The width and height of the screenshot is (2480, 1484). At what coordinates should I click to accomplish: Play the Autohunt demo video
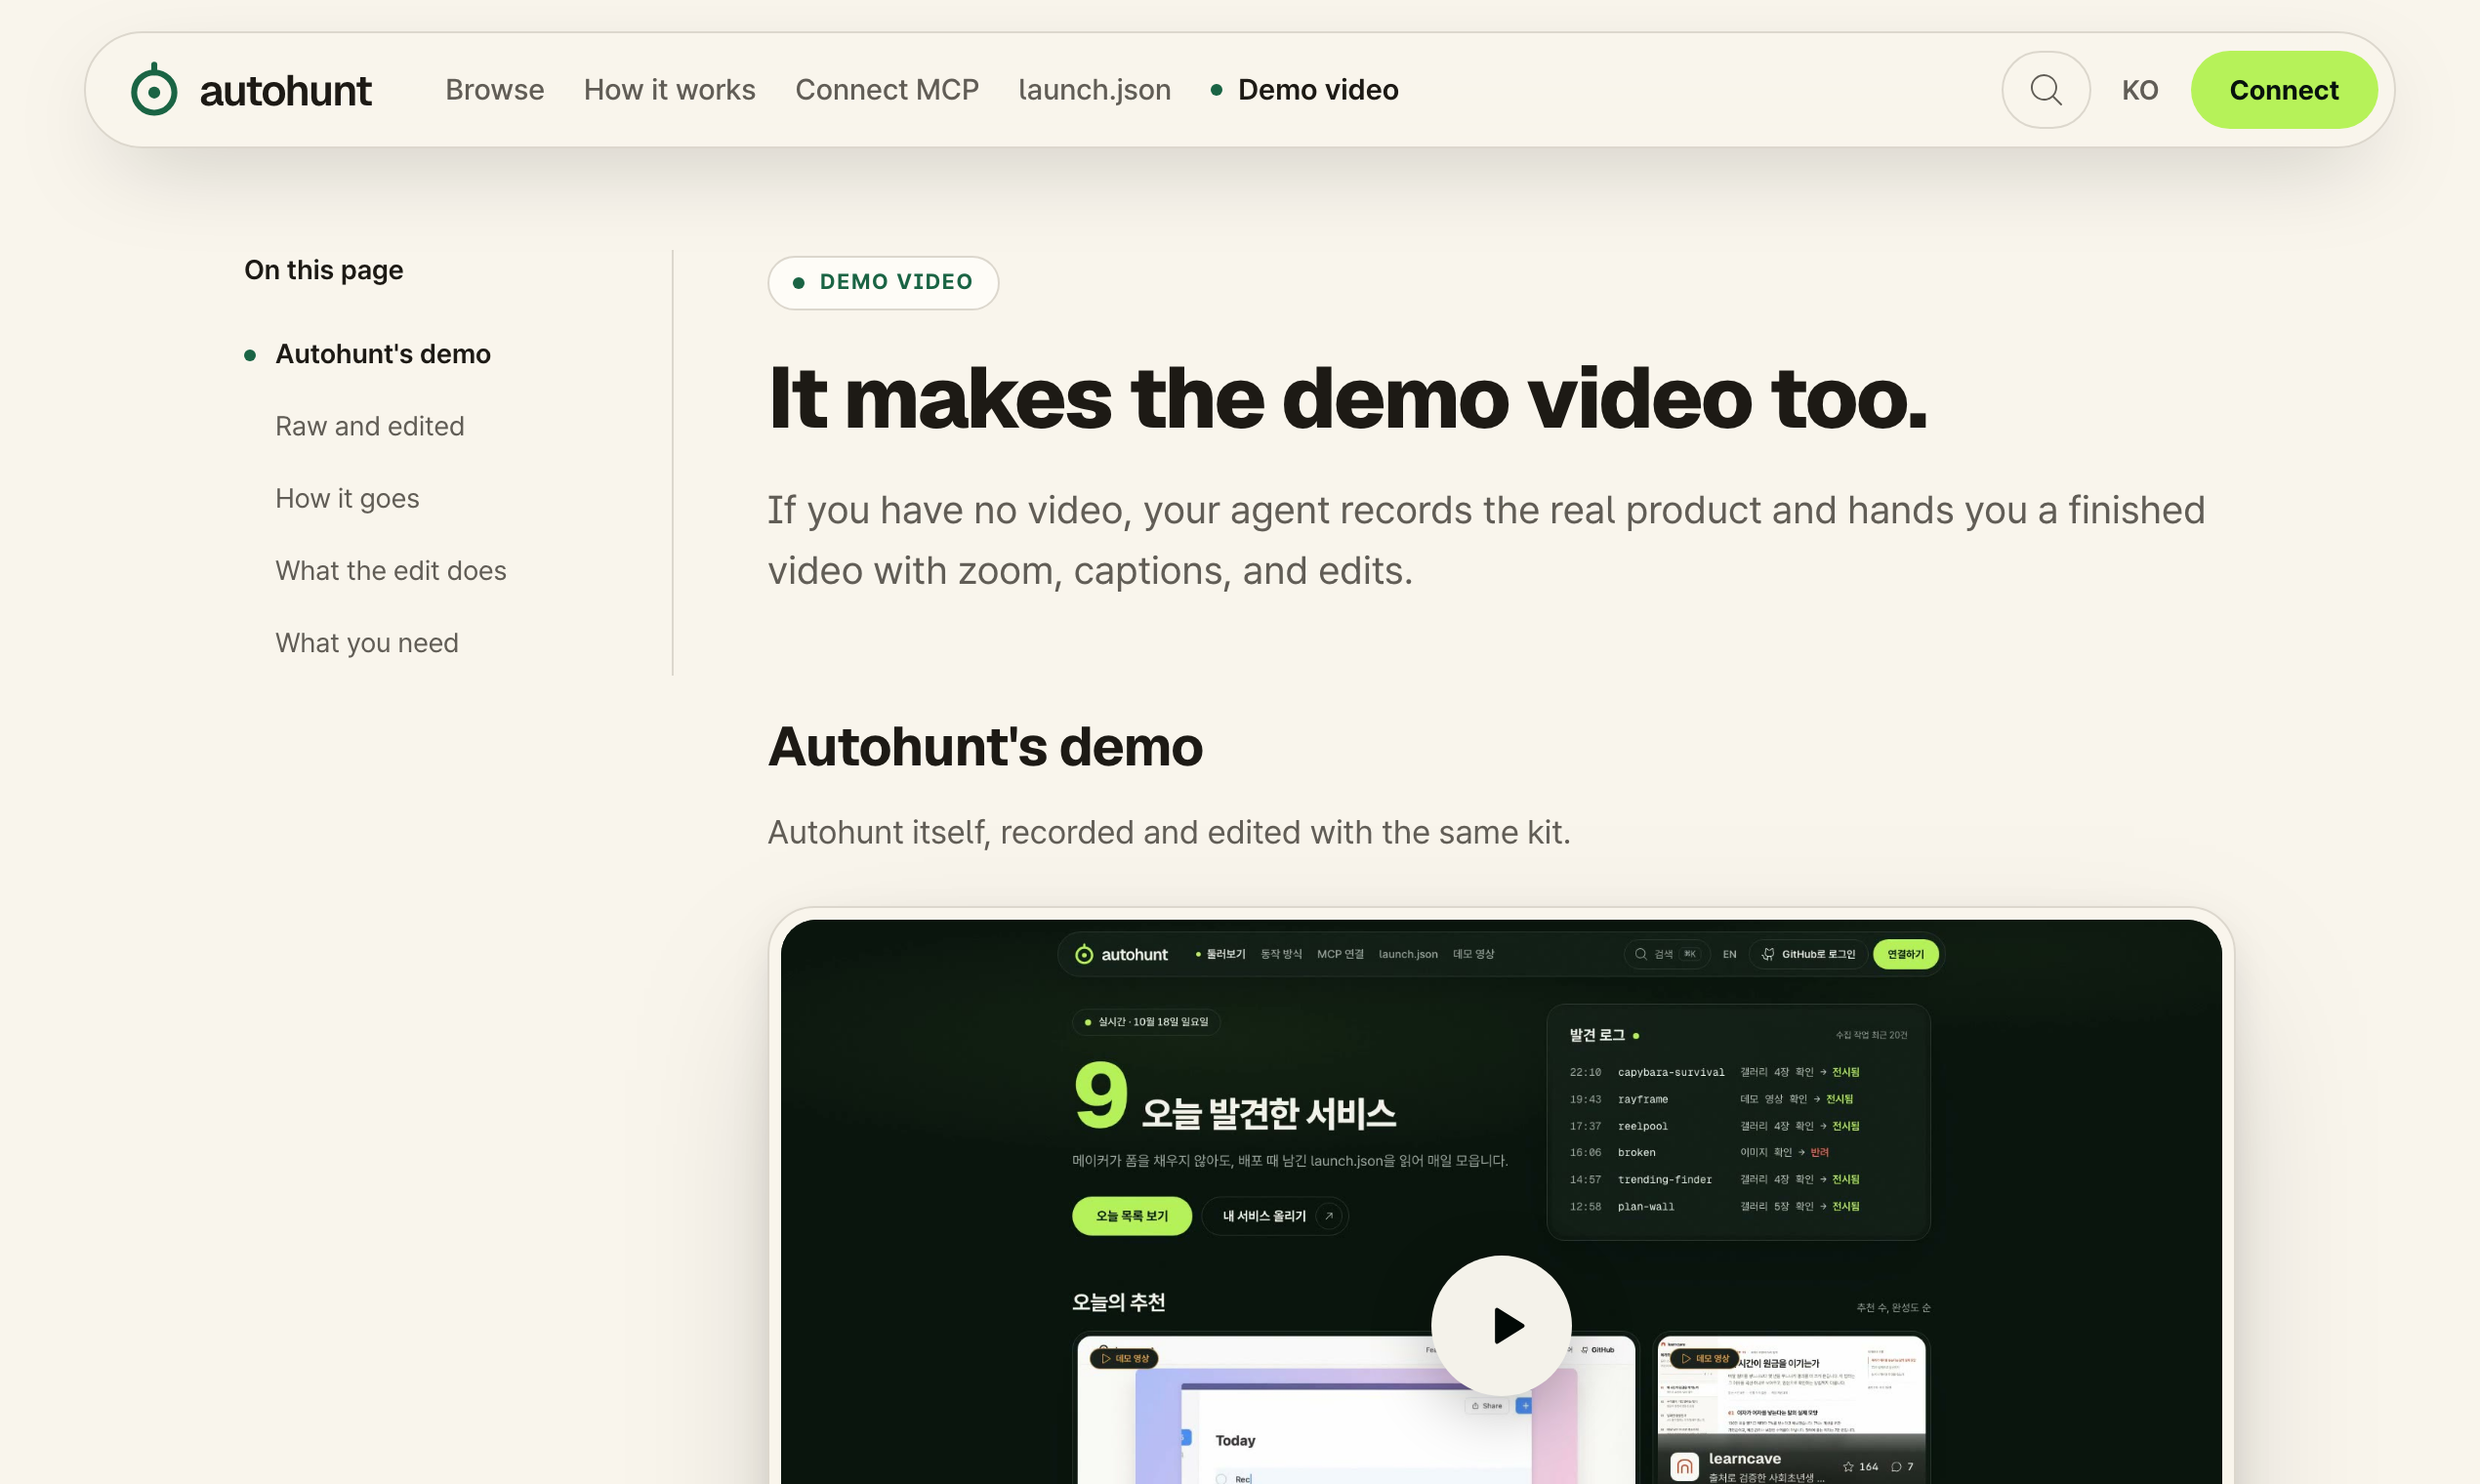pyautogui.click(x=1500, y=1325)
